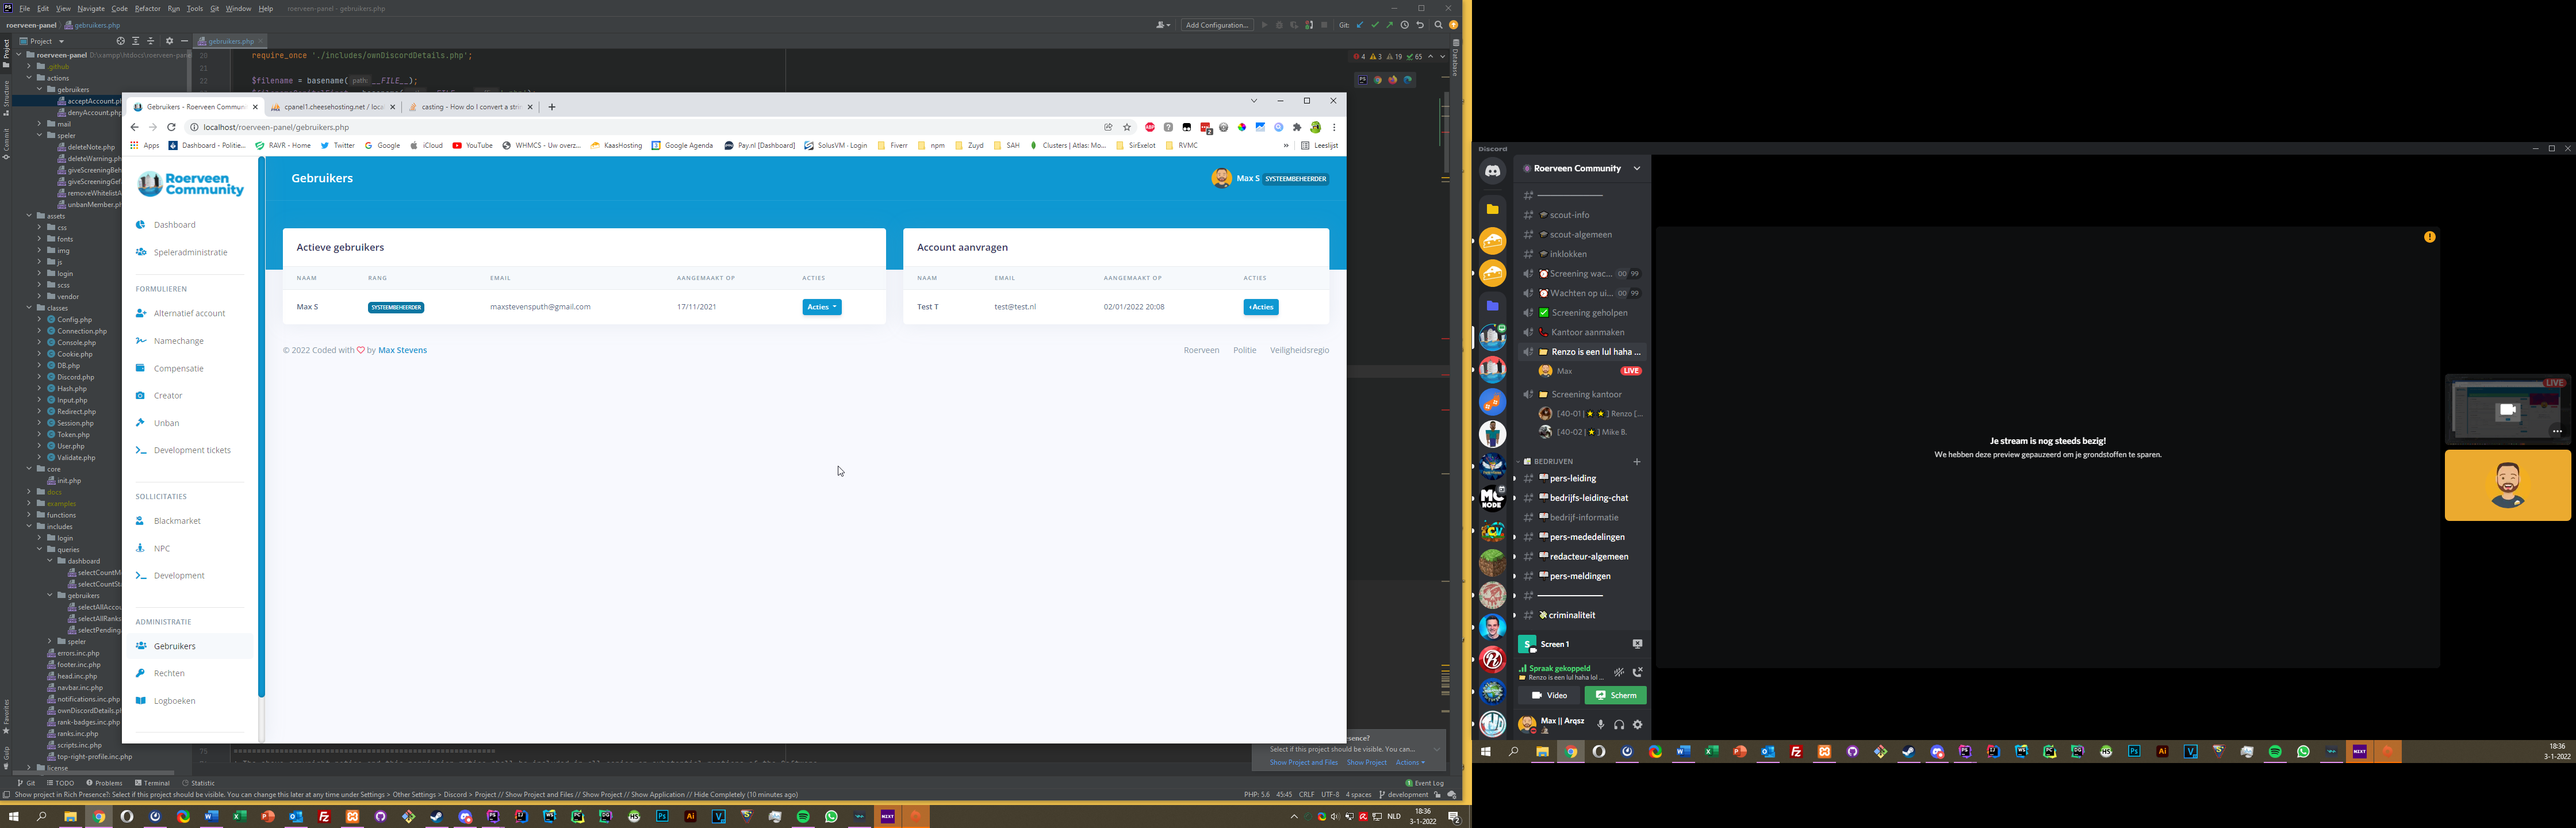Screen dimensions: 2576x828
Task: Expand the .github folder in the tree
Action: tap(29, 66)
